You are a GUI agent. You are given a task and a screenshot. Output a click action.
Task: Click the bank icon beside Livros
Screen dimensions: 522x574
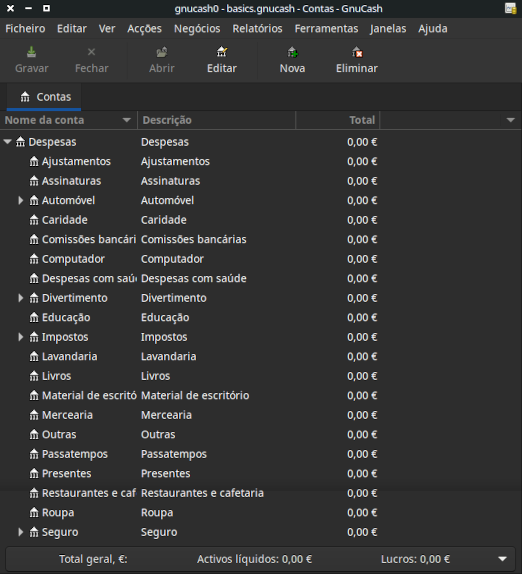34,376
